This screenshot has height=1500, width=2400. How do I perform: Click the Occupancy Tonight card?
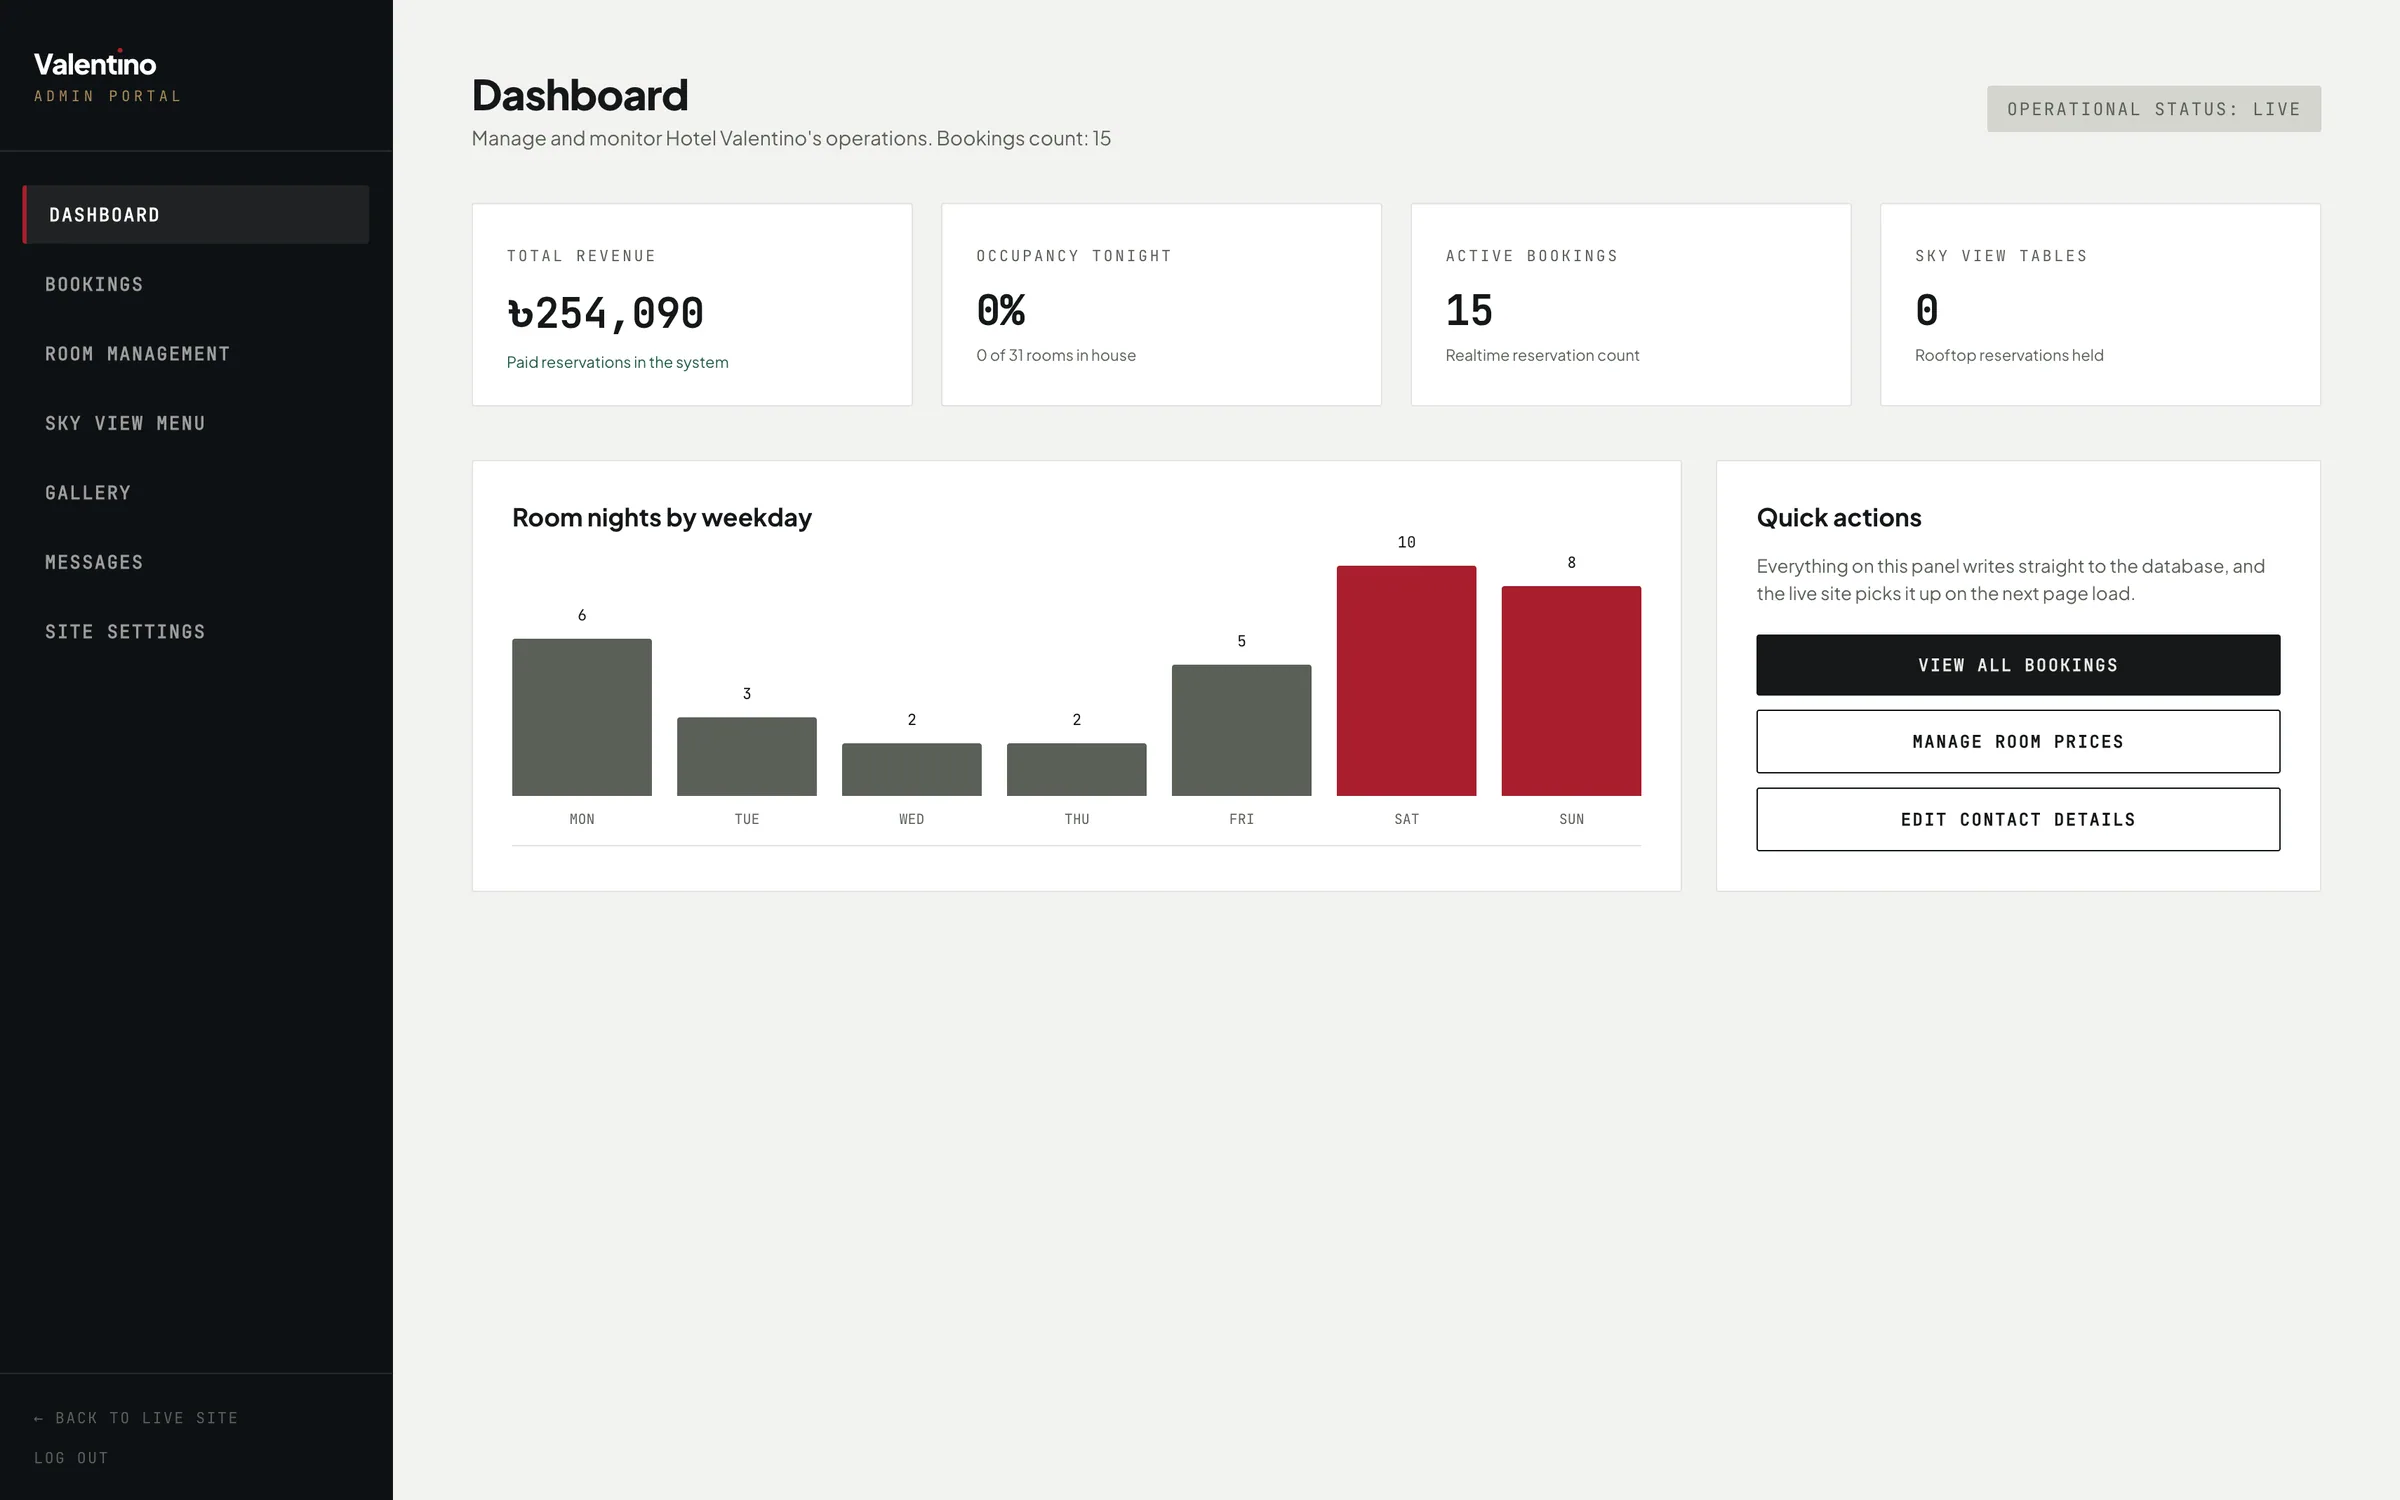coord(1161,305)
